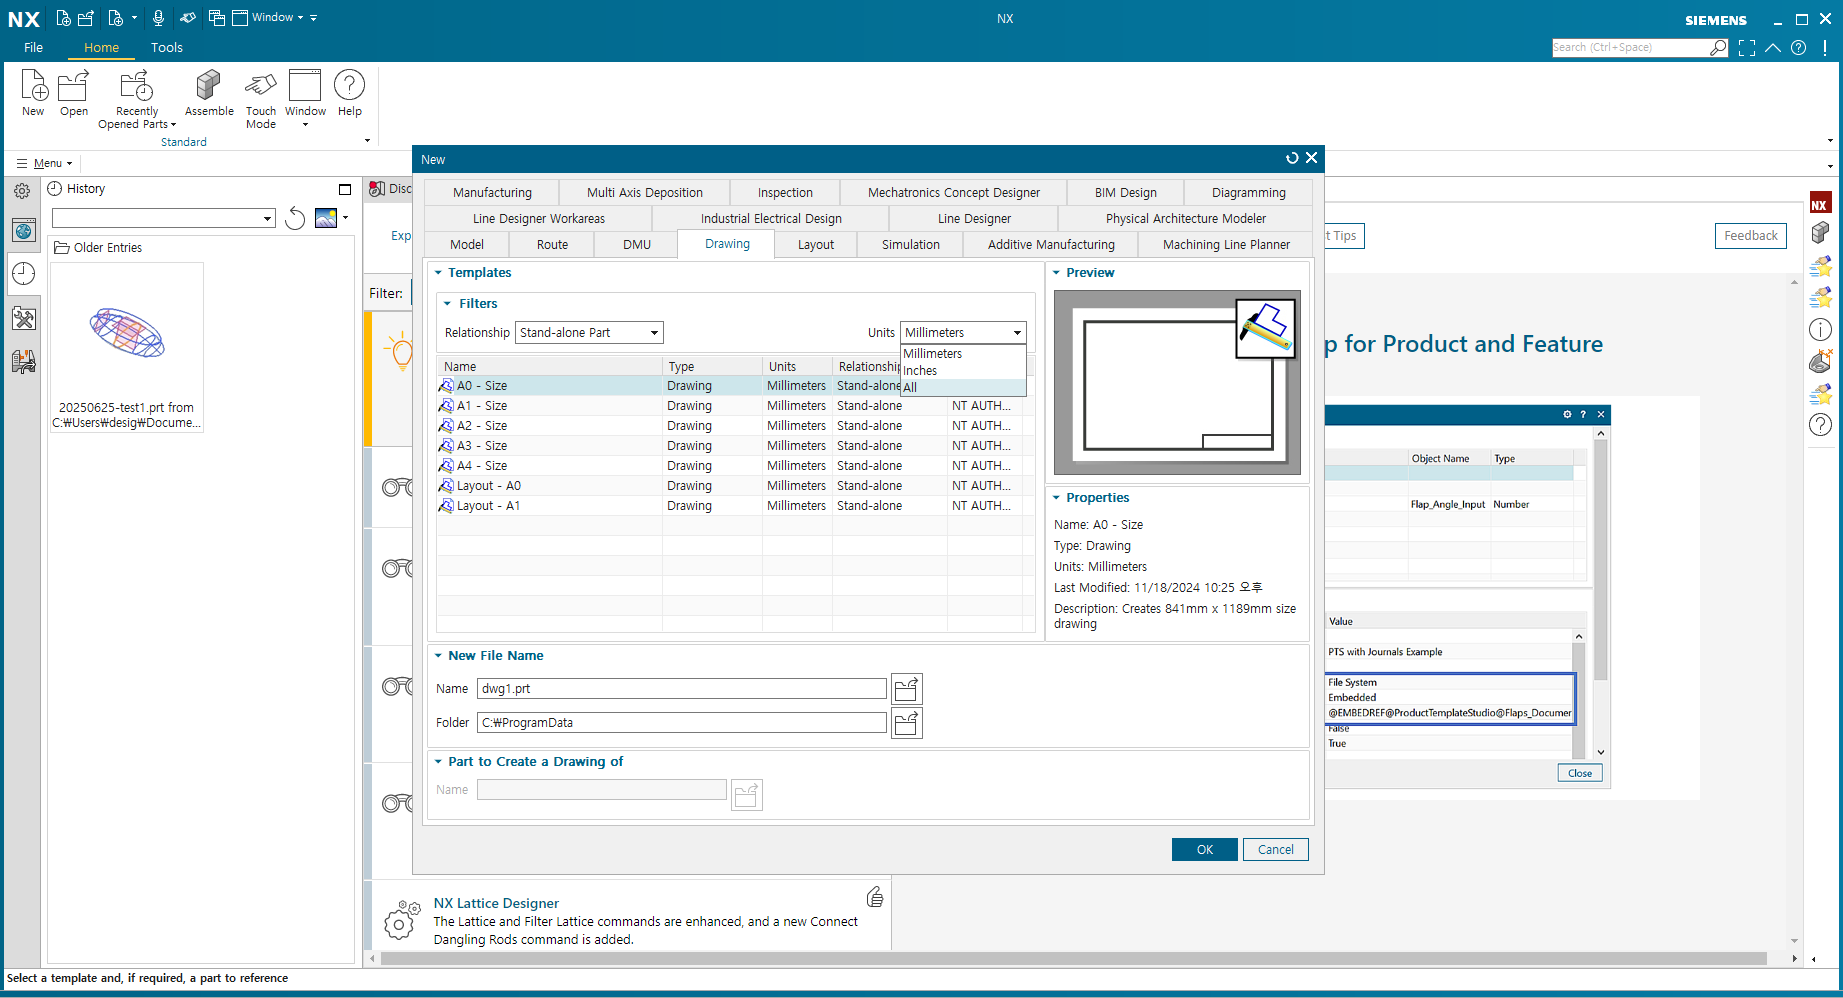Click the new file Name field

[682, 689]
